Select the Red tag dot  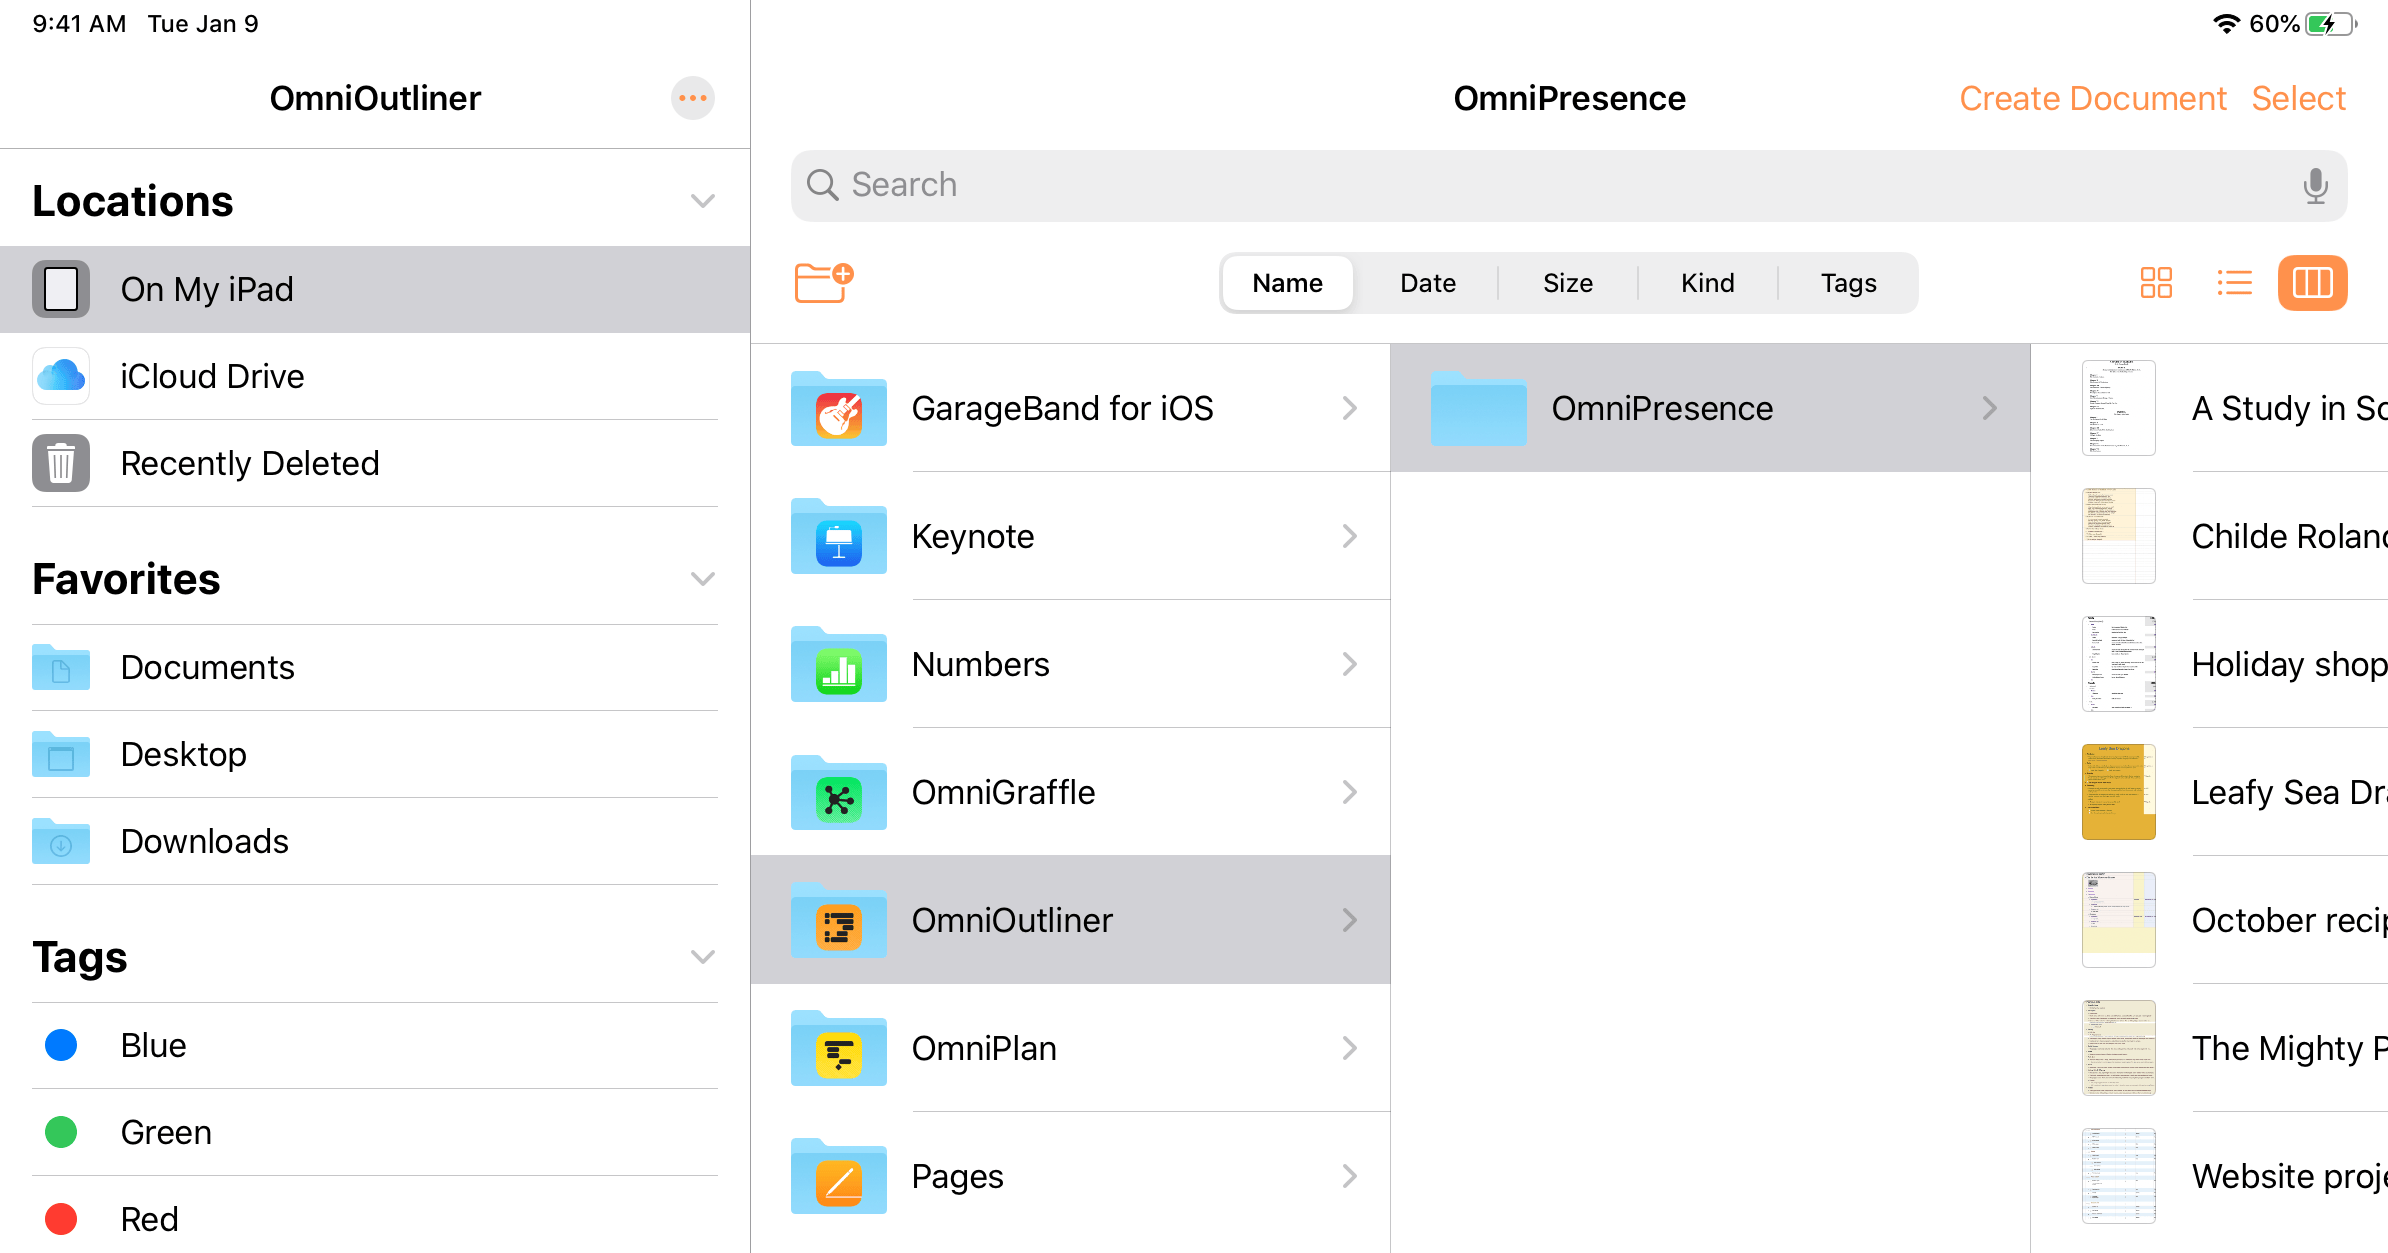tap(61, 1219)
